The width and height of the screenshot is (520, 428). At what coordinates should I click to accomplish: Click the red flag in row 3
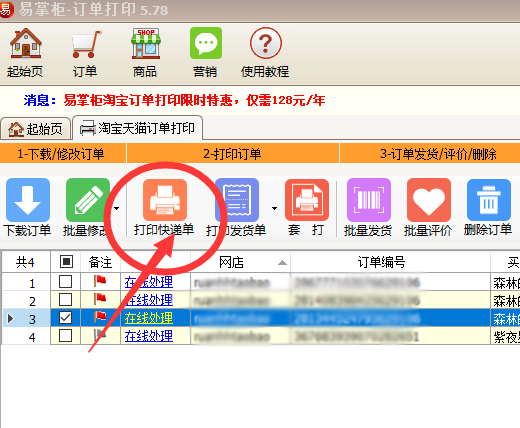(x=100, y=317)
